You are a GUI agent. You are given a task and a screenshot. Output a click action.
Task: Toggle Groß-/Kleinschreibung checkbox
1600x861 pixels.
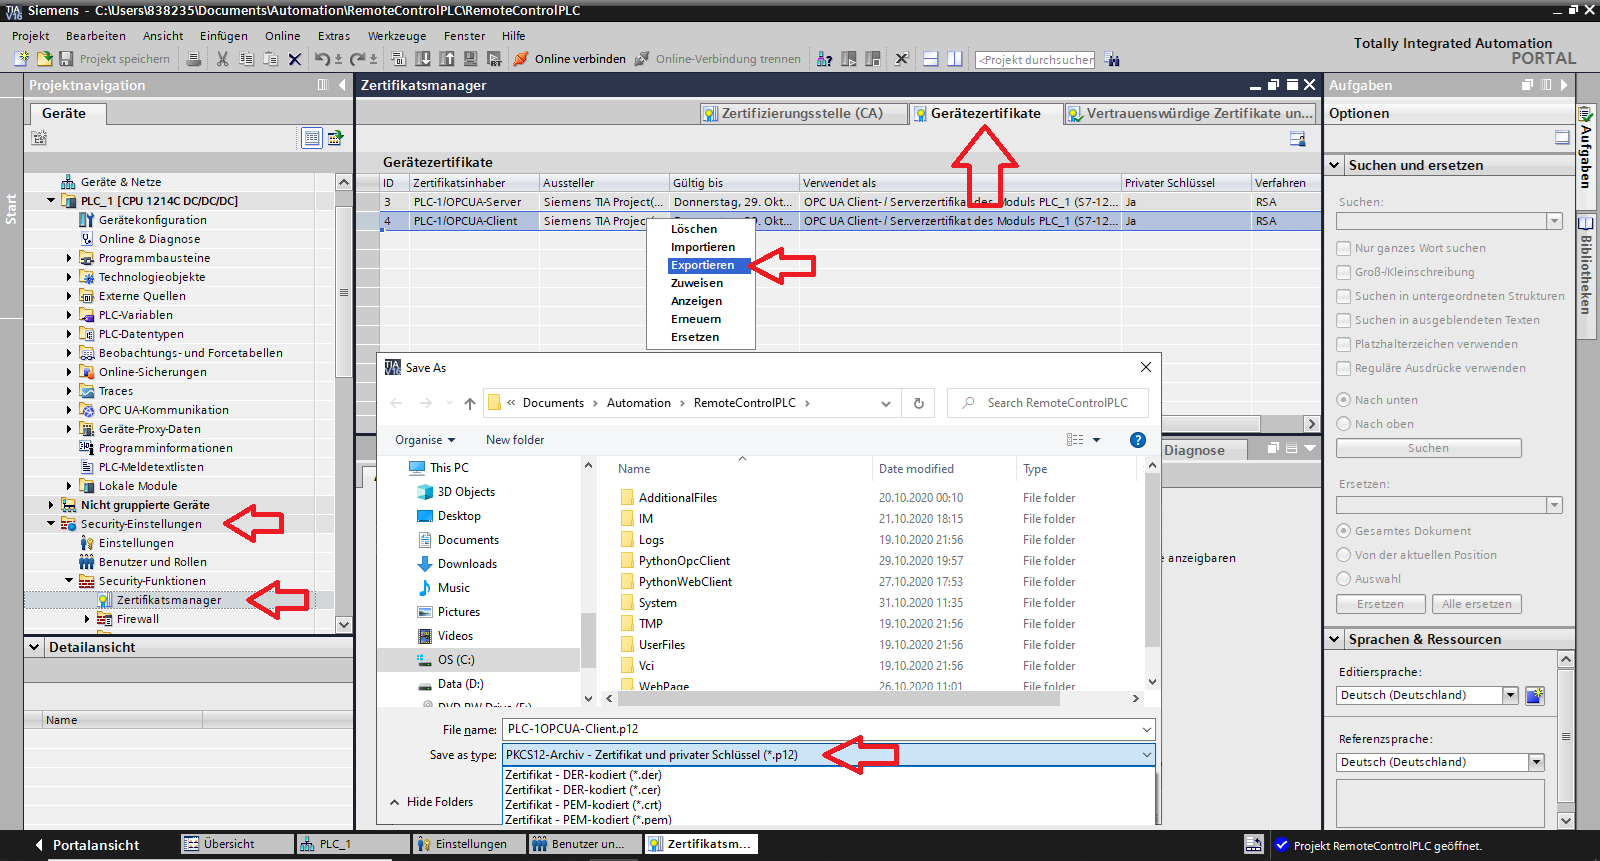click(x=1344, y=272)
